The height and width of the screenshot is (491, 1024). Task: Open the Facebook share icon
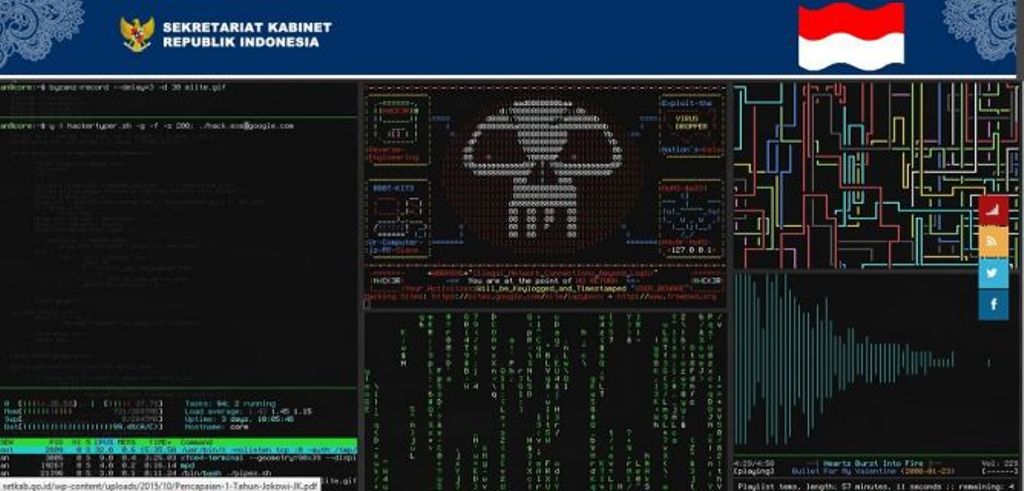[x=993, y=303]
